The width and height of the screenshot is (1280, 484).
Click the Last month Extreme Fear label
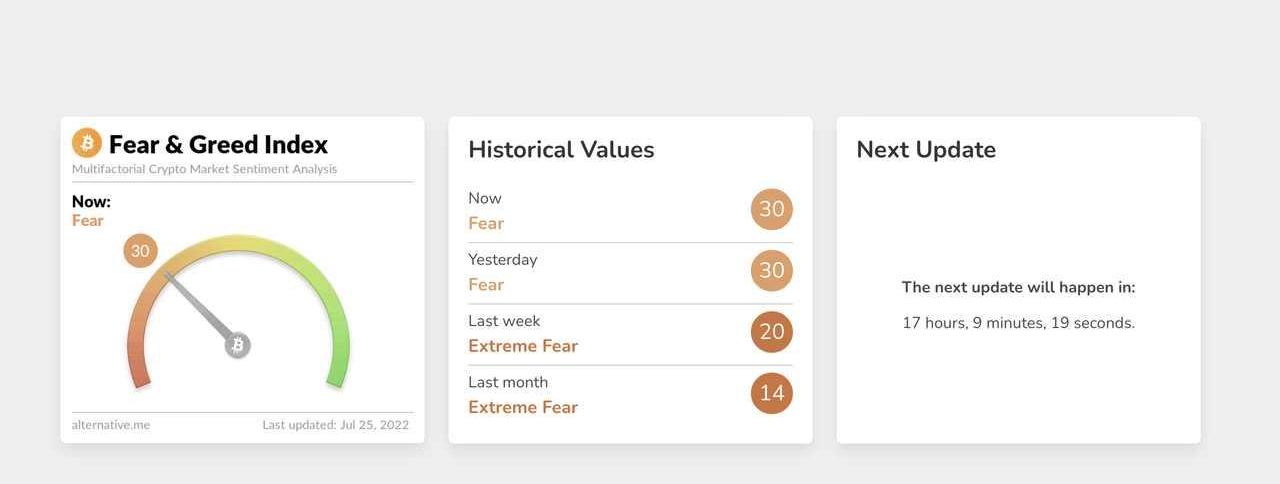coord(523,407)
